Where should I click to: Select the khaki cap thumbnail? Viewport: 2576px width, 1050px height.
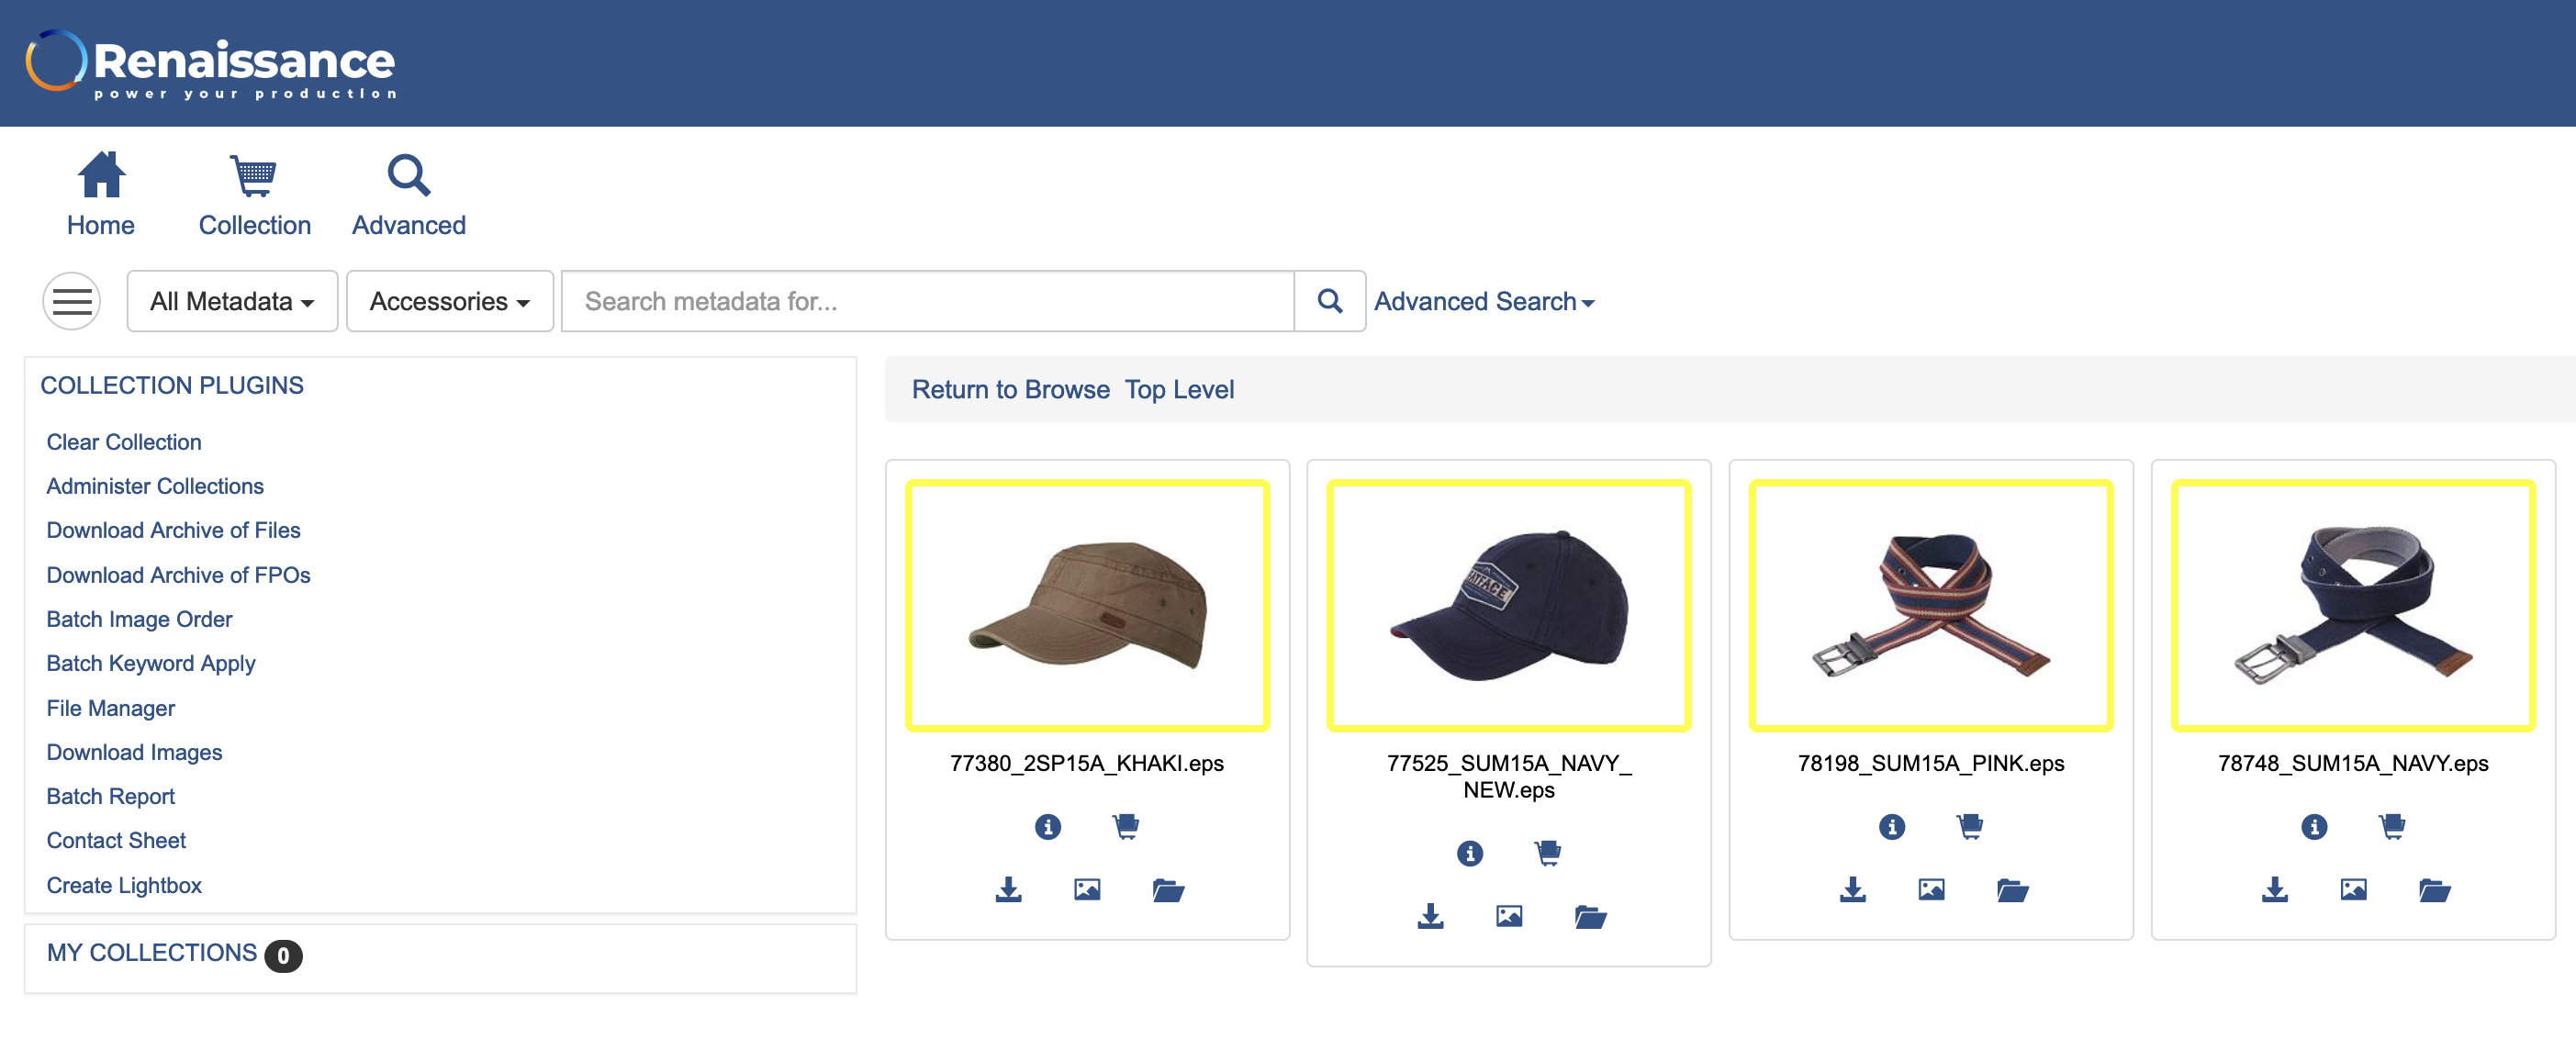[1087, 606]
